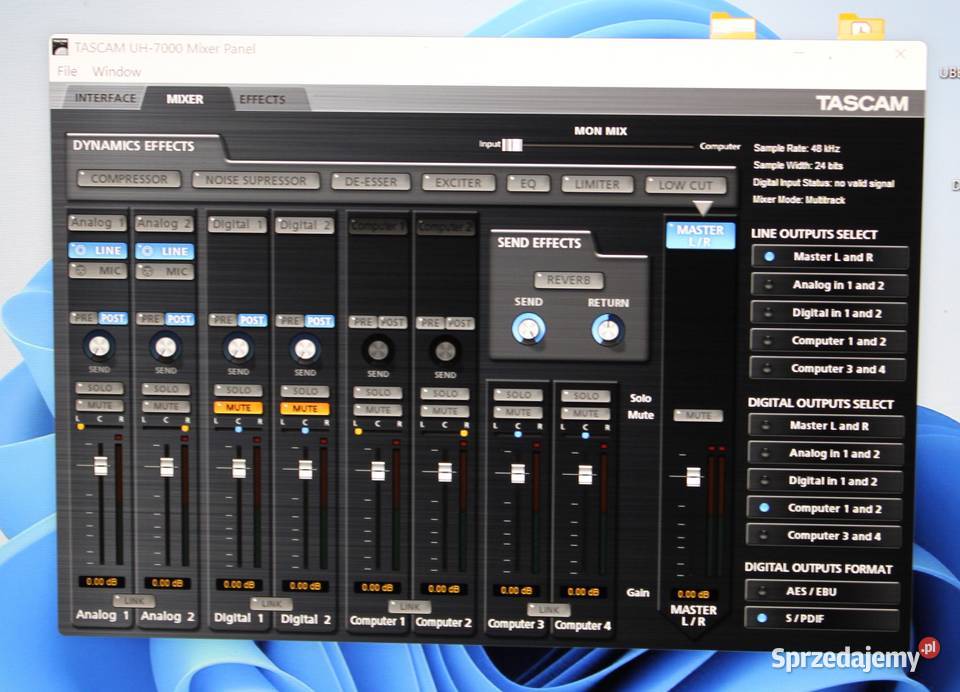The image size is (960, 692).
Task: Click the Send Effects SEND knob
Action: tap(528, 329)
